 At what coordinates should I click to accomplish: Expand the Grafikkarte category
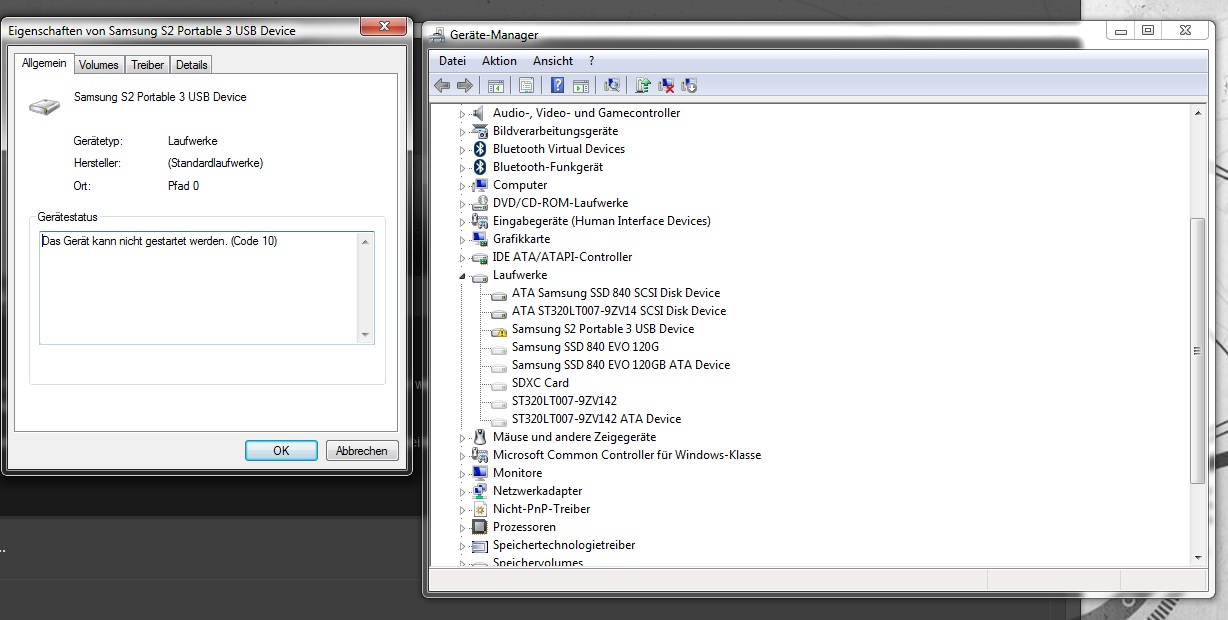tap(462, 240)
